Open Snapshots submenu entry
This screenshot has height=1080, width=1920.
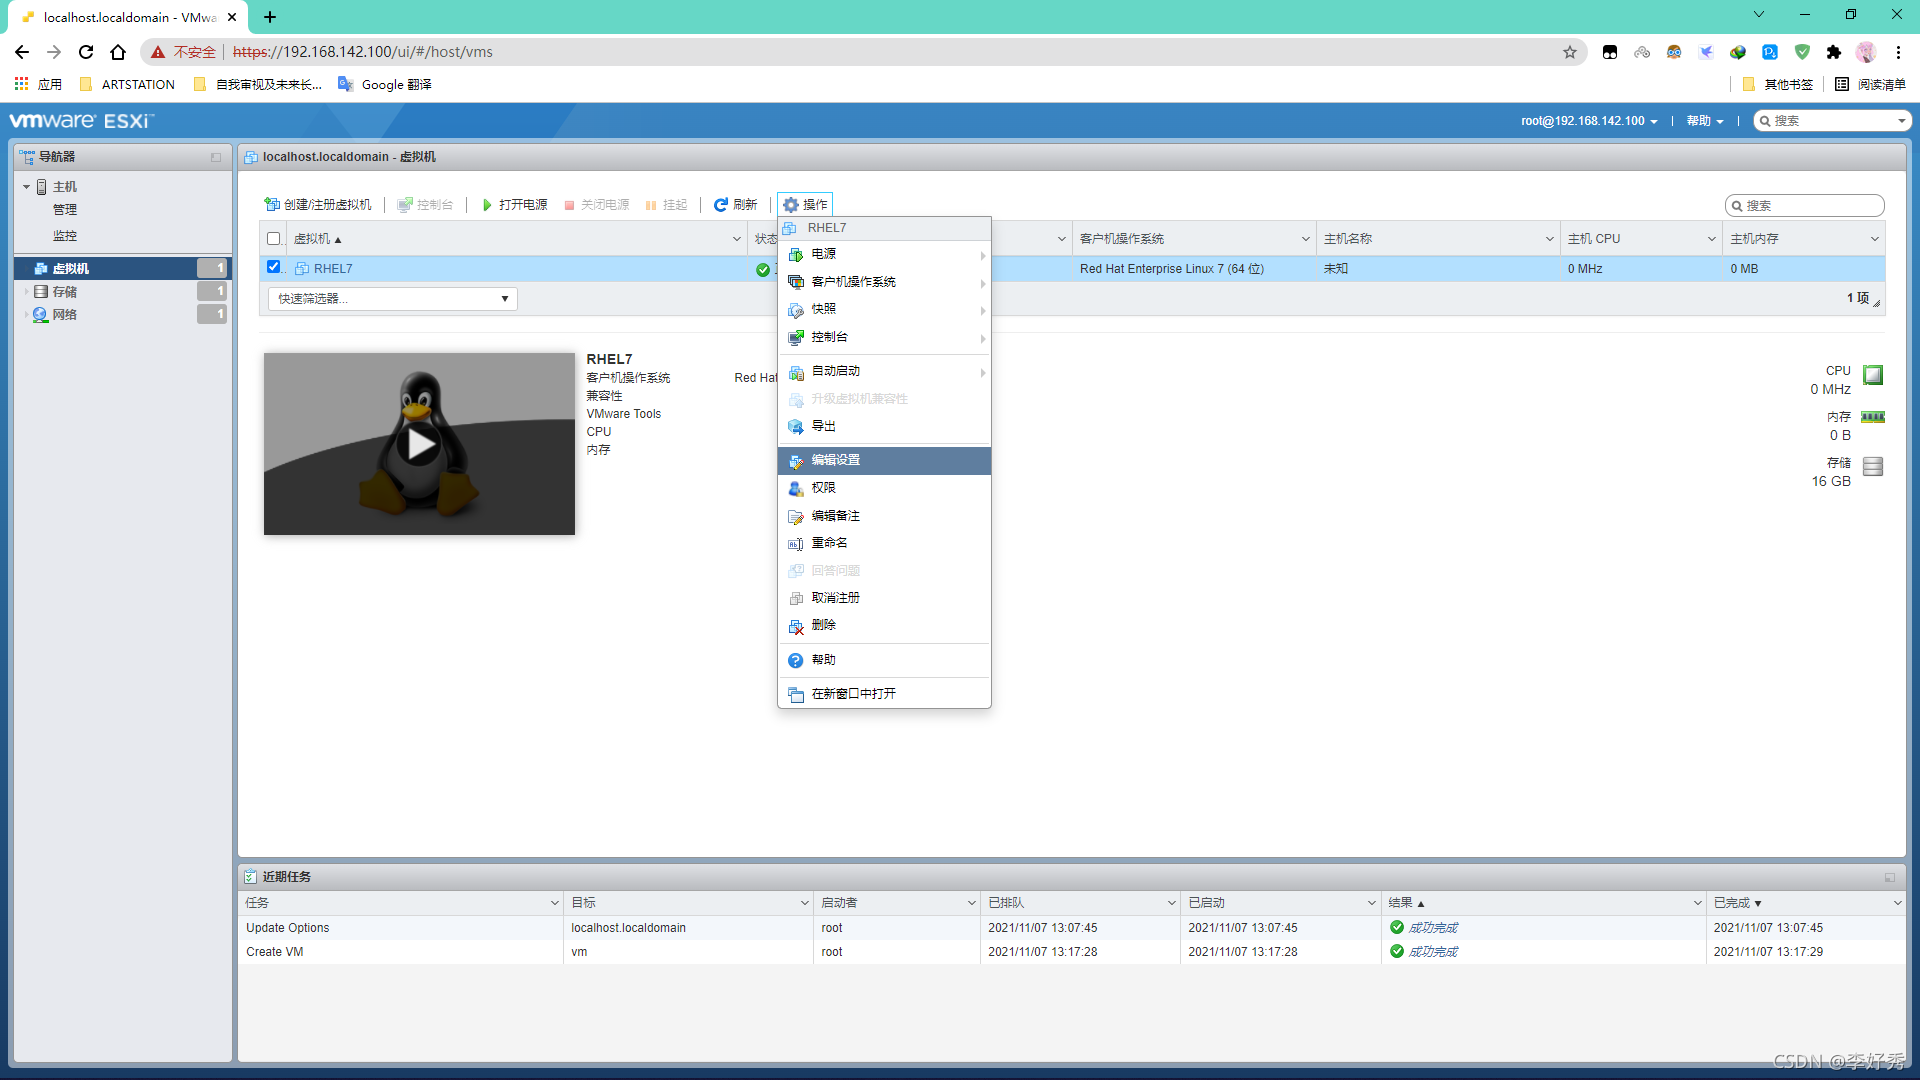(884, 310)
